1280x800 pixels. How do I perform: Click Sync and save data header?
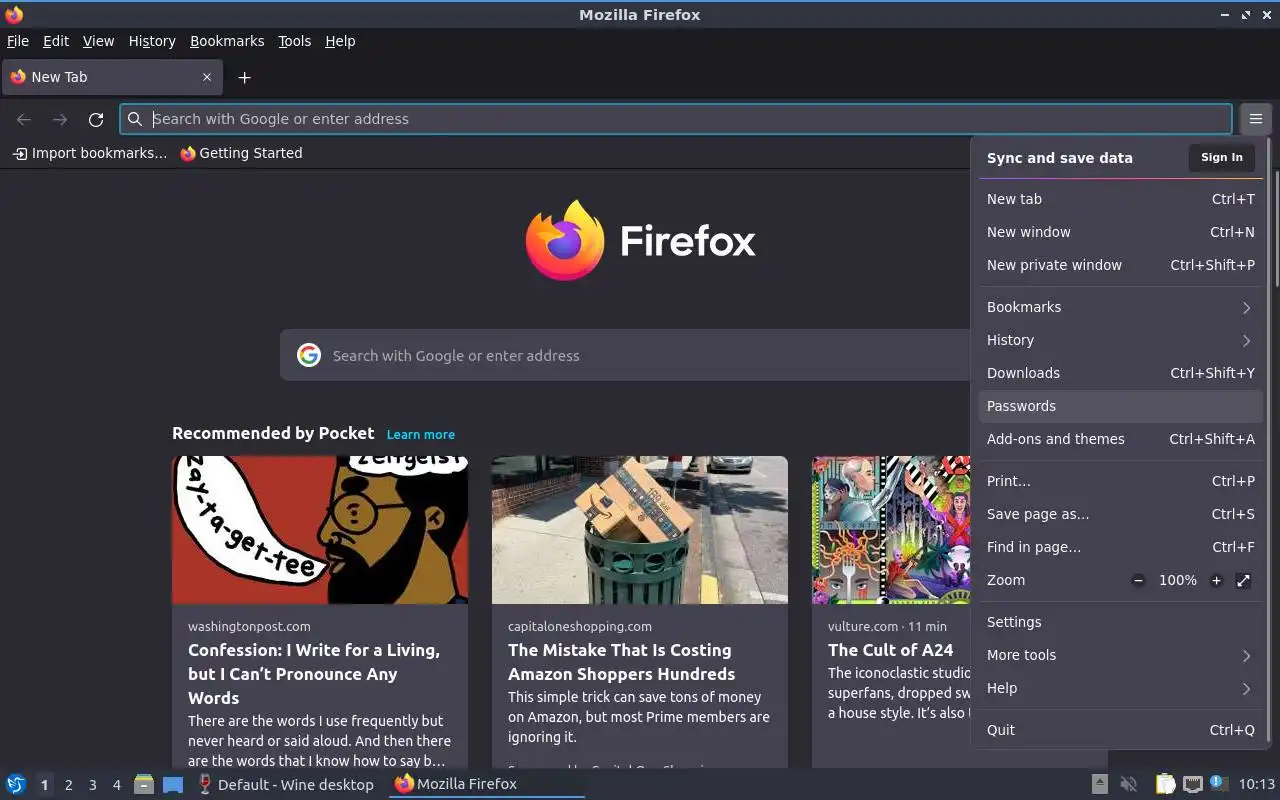tap(1060, 158)
